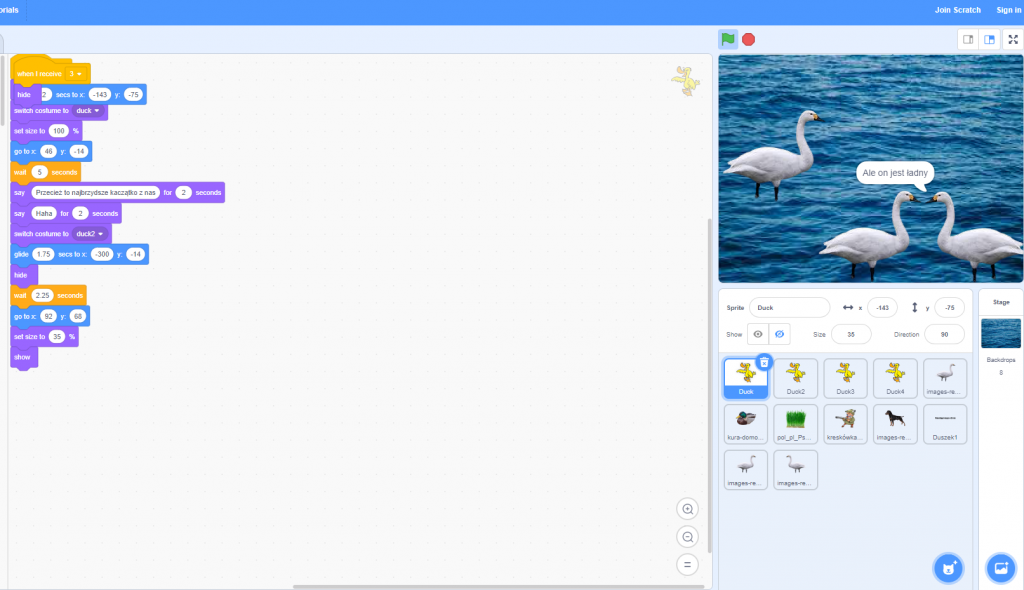Open the Choose a Backdrop button
The height and width of the screenshot is (590, 1024).
coord(1000,568)
